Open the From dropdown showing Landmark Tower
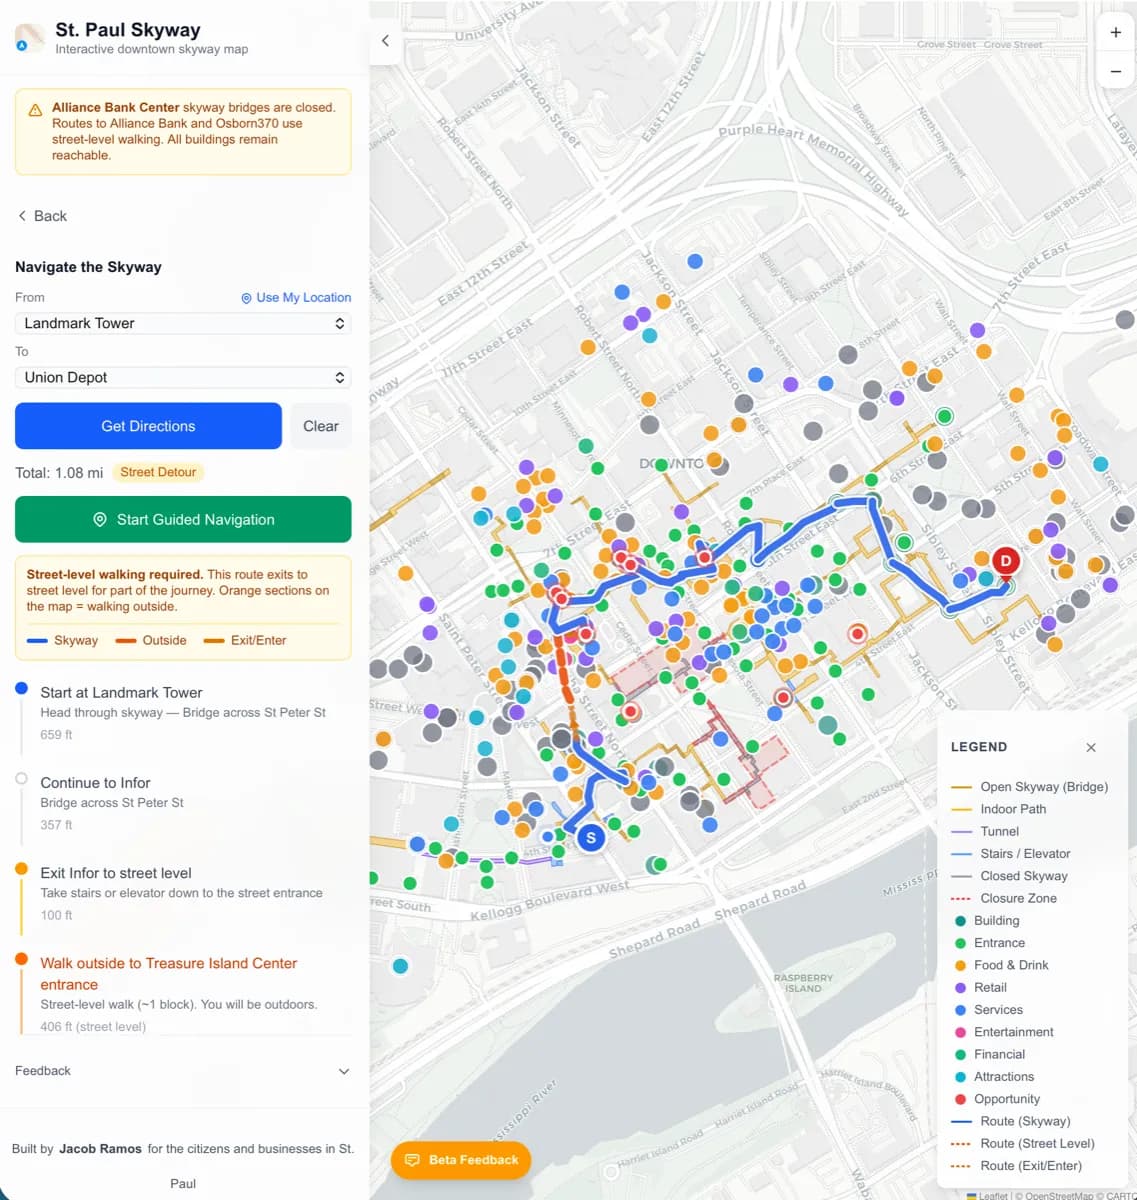 point(183,323)
